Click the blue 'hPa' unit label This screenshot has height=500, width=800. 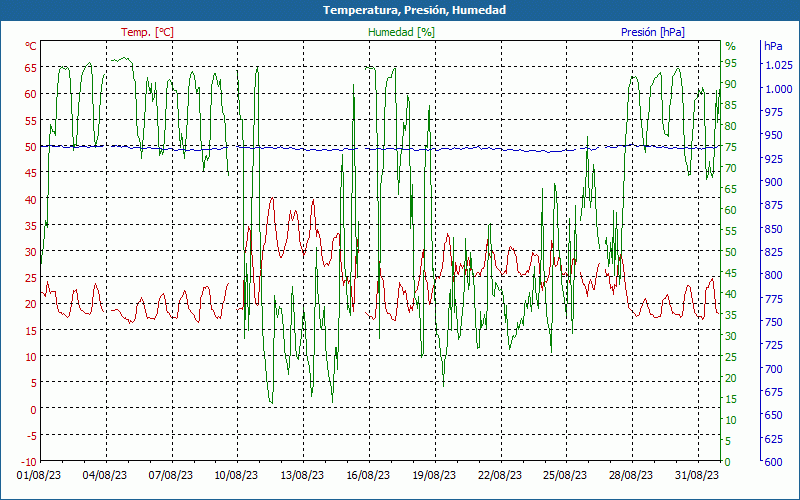(x=773, y=46)
